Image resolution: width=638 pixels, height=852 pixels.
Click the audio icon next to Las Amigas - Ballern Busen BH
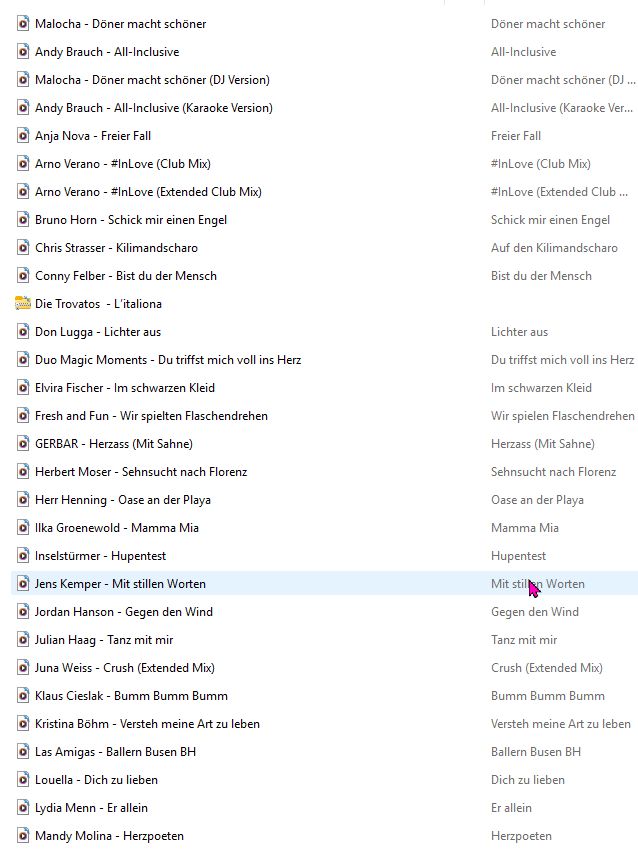[x=23, y=751]
